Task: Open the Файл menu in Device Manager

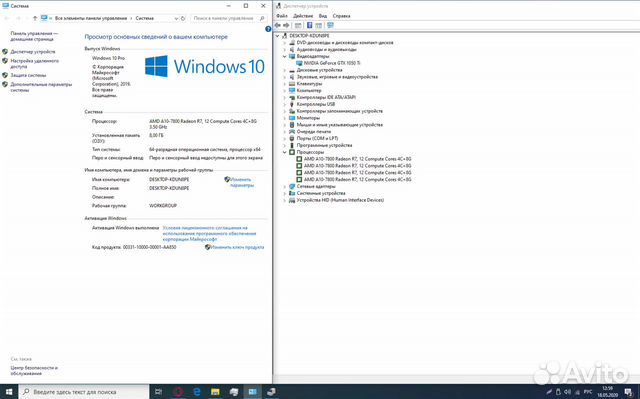Action: click(x=282, y=16)
